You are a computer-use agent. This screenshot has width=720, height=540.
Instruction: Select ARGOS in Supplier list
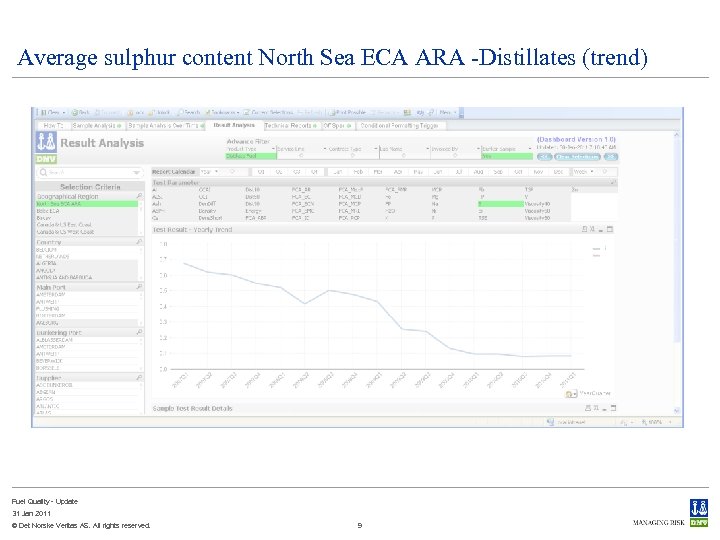pos(87,399)
